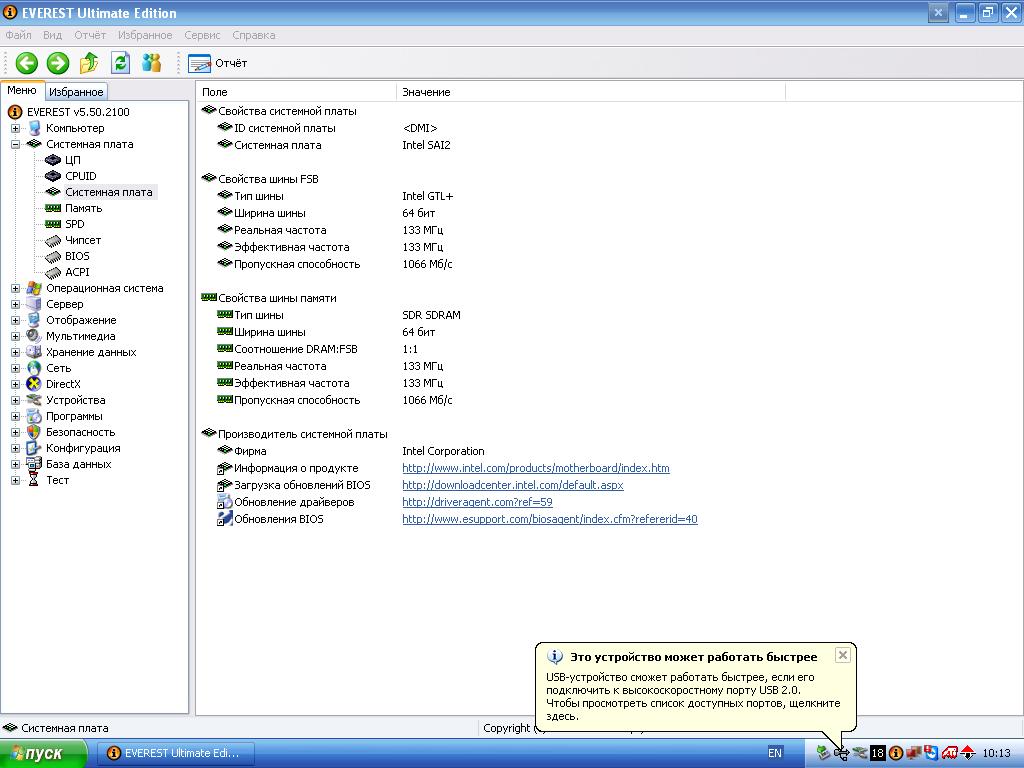
Task: Click the USB balloon notification text
Action: pos(692,697)
